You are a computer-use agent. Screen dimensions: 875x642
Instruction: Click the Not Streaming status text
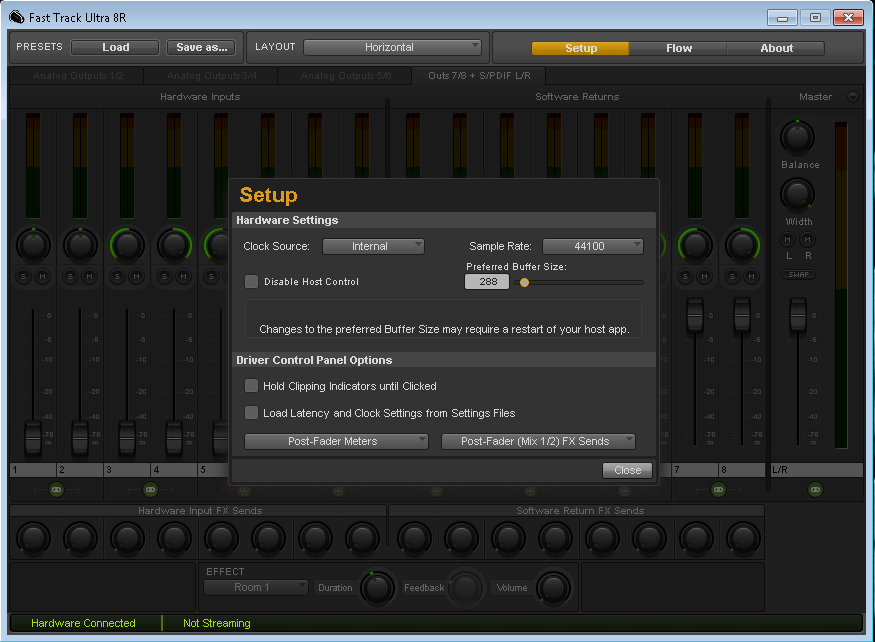click(x=217, y=623)
